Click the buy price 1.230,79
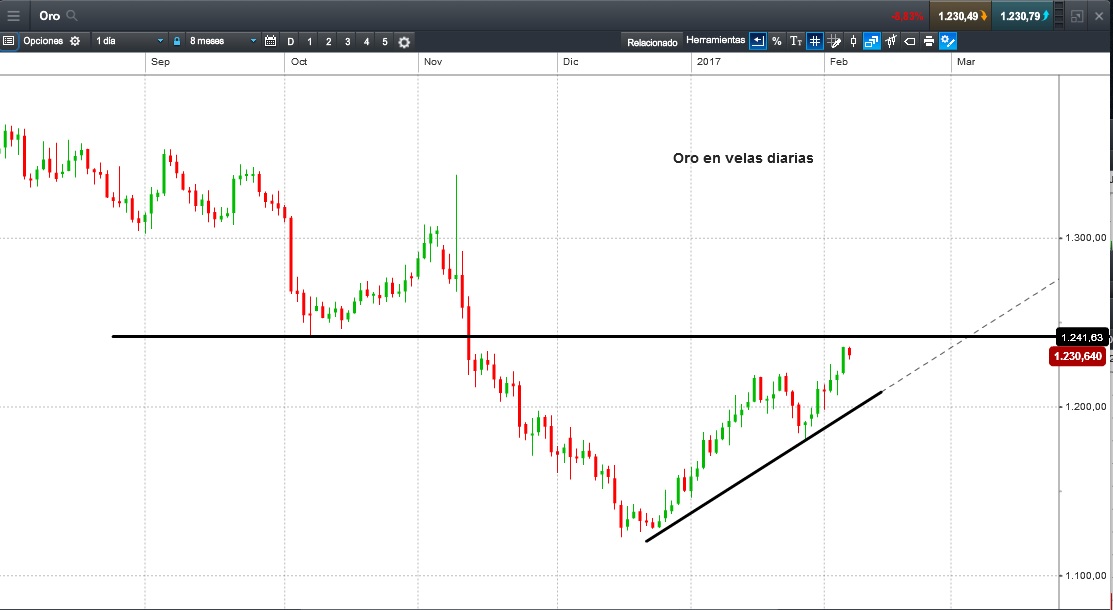The image size is (1113, 610). (1022, 16)
